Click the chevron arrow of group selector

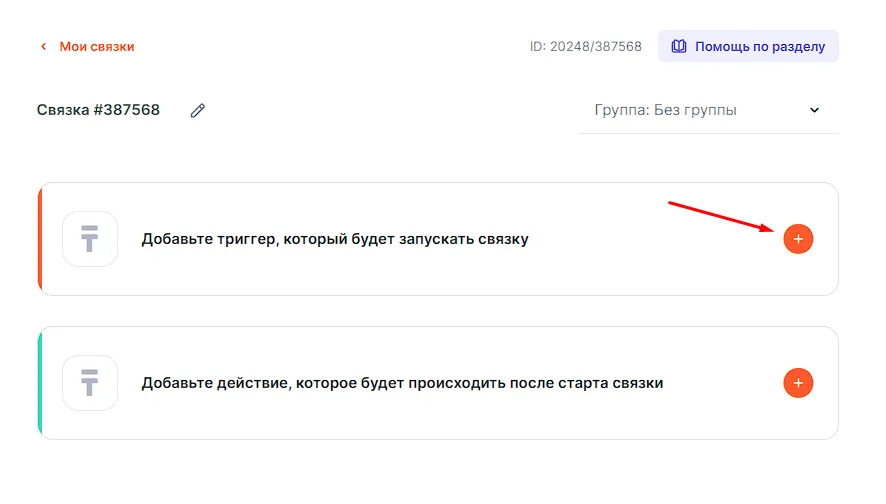coord(814,110)
